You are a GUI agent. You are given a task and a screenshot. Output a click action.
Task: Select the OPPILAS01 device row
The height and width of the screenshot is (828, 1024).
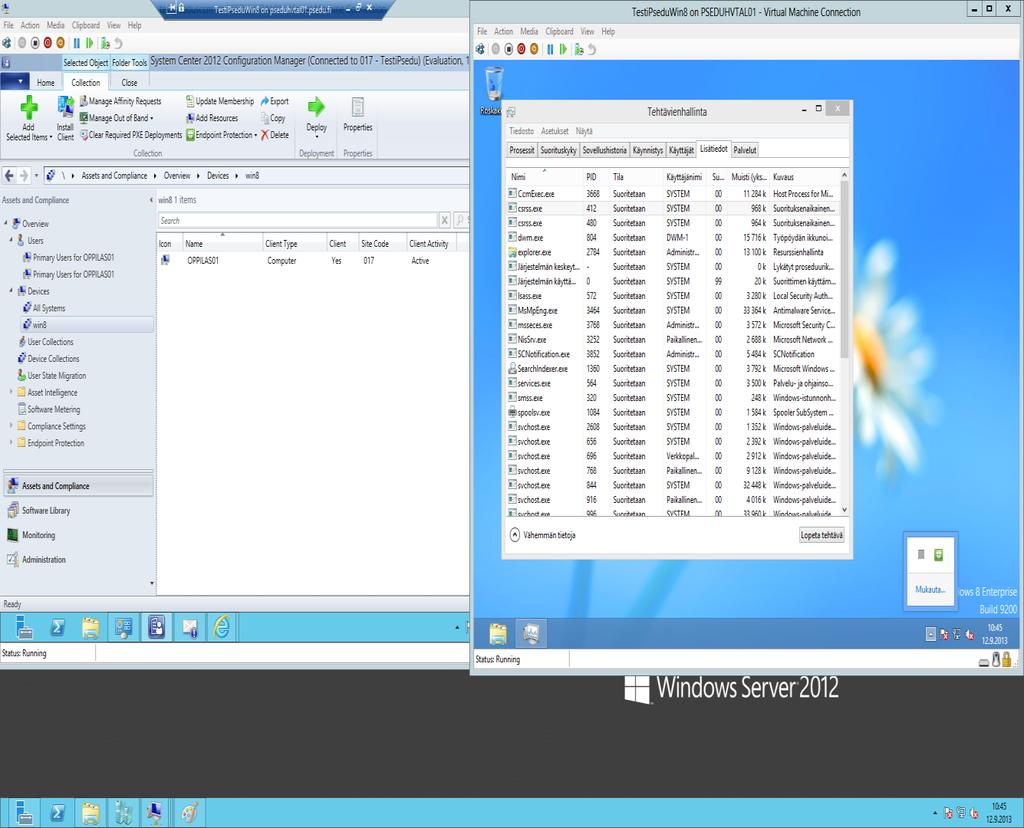(x=313, y=261)
